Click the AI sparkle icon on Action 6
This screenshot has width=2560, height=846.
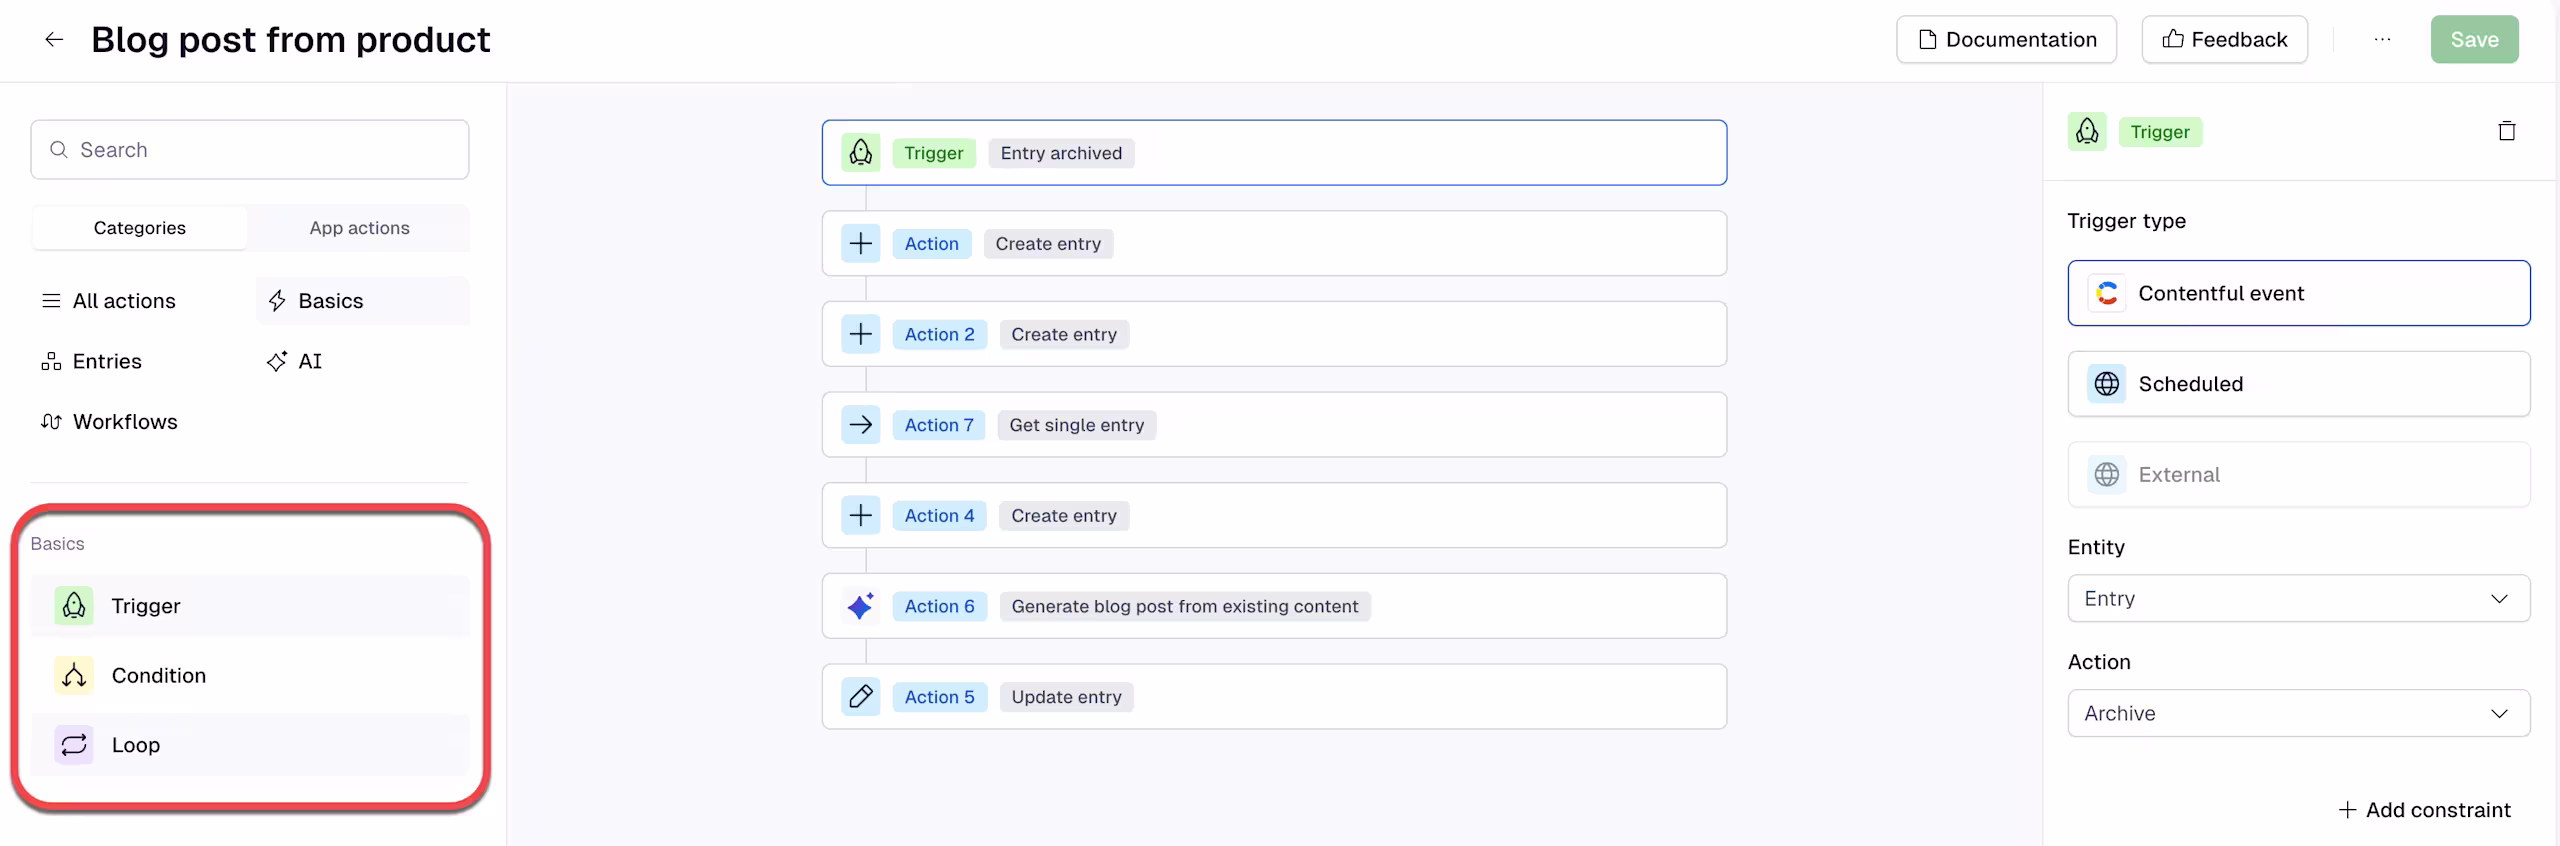click(860, 606)
